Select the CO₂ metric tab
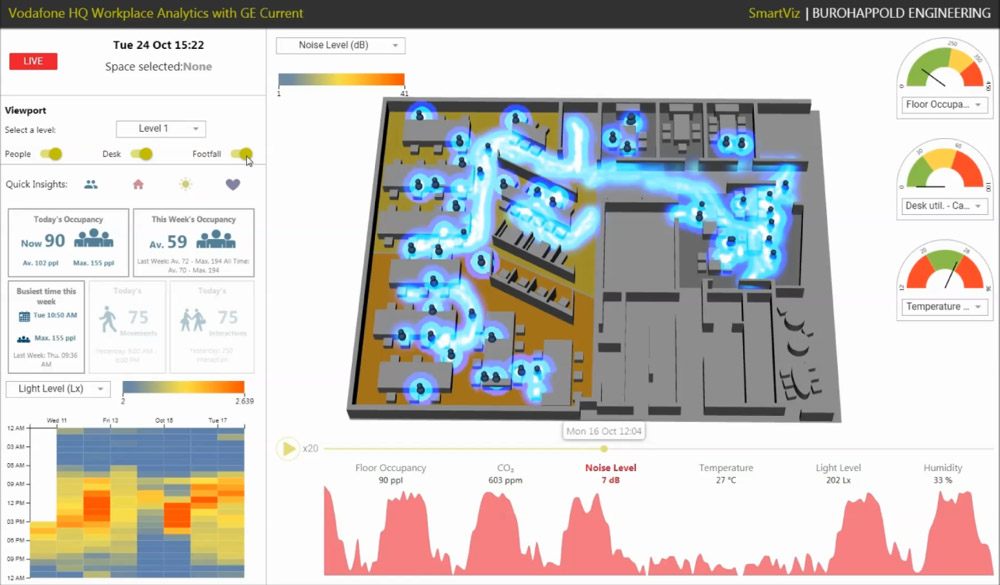This screenshot has width=1000, height=585. (505, 473)
